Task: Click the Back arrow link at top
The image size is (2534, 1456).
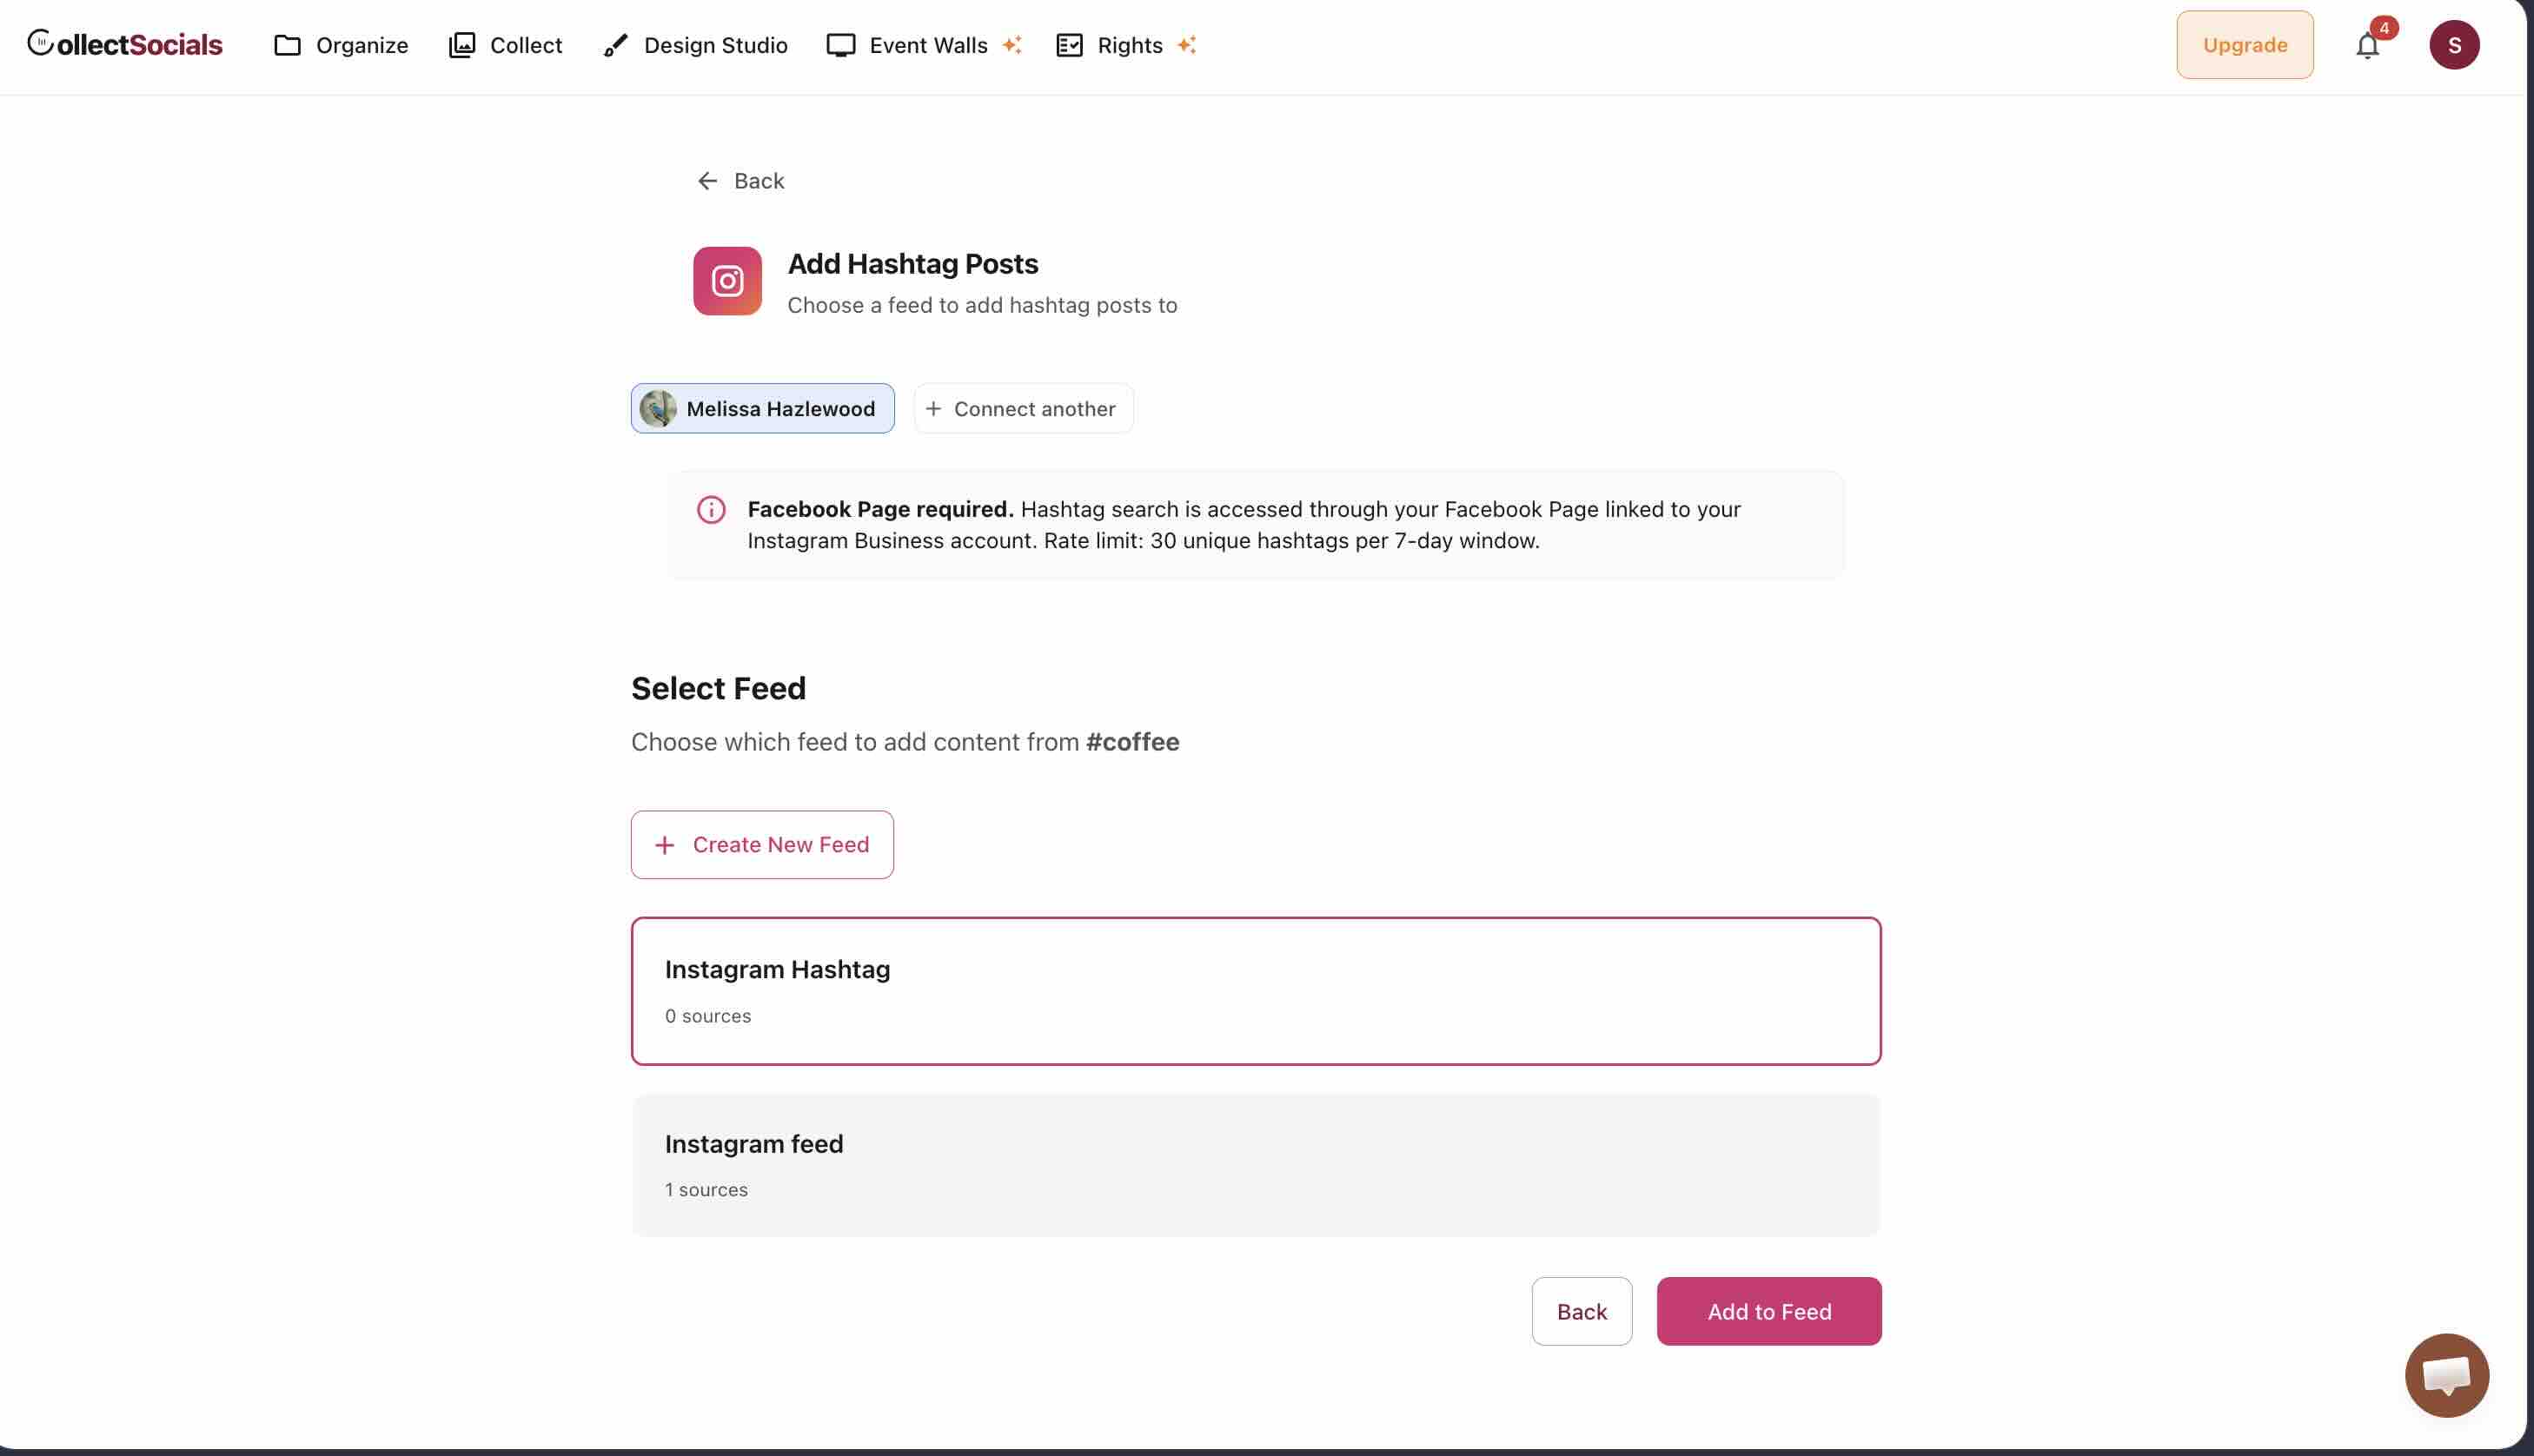Action: click(x=741, y=181)
